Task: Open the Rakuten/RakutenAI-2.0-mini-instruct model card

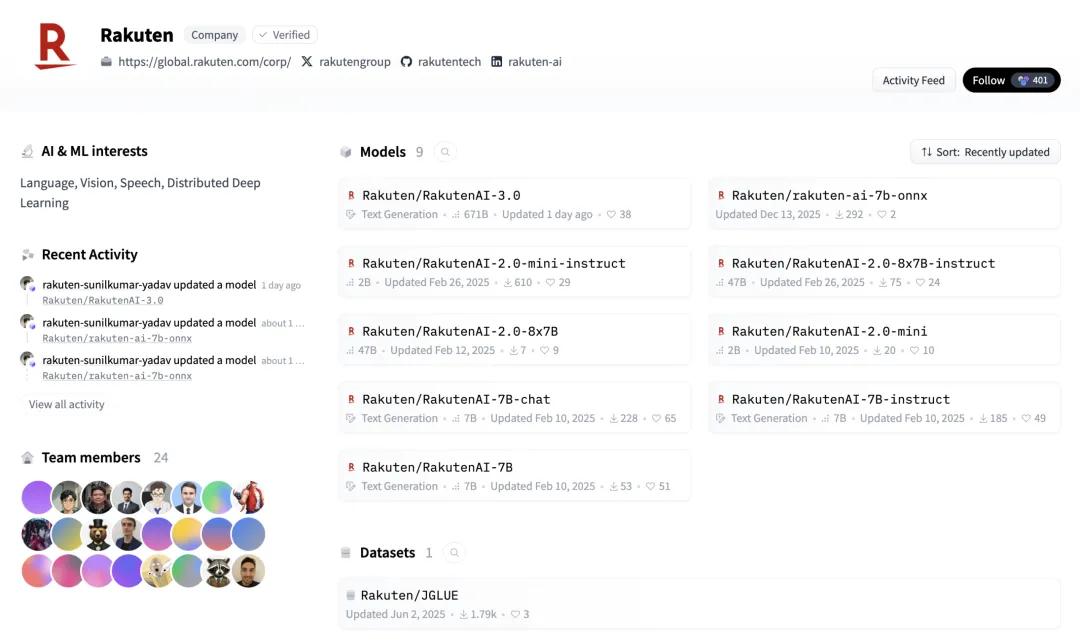Action: pyautogui.click(x=515, y=272)
